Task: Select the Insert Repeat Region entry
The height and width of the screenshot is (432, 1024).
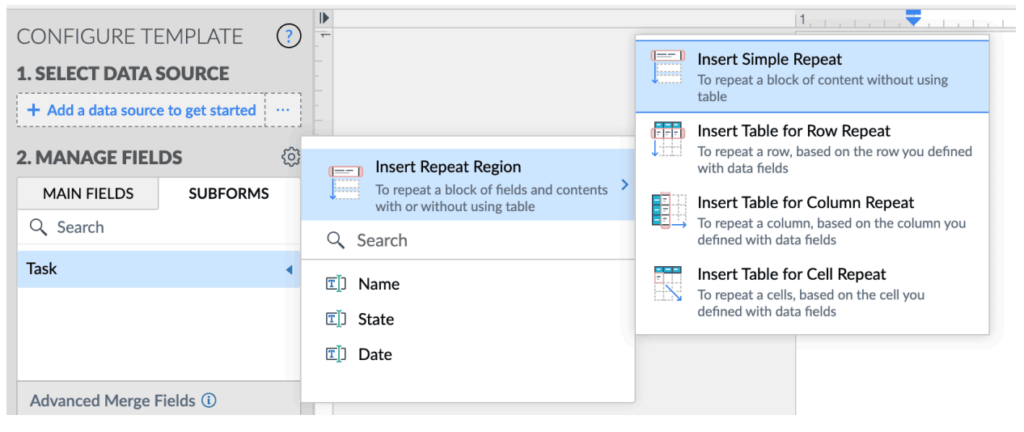Action: 468,185
